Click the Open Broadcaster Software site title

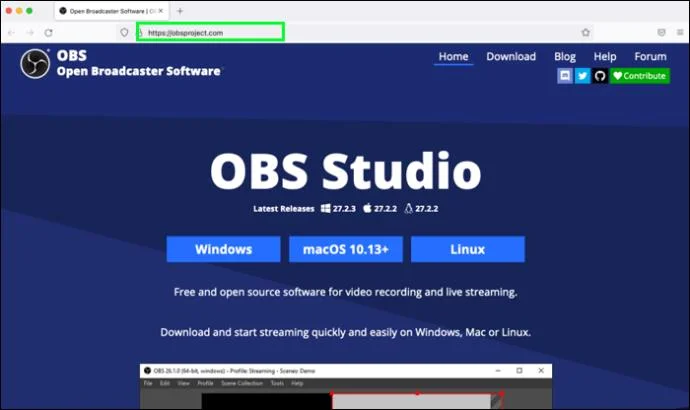(139, 71)
